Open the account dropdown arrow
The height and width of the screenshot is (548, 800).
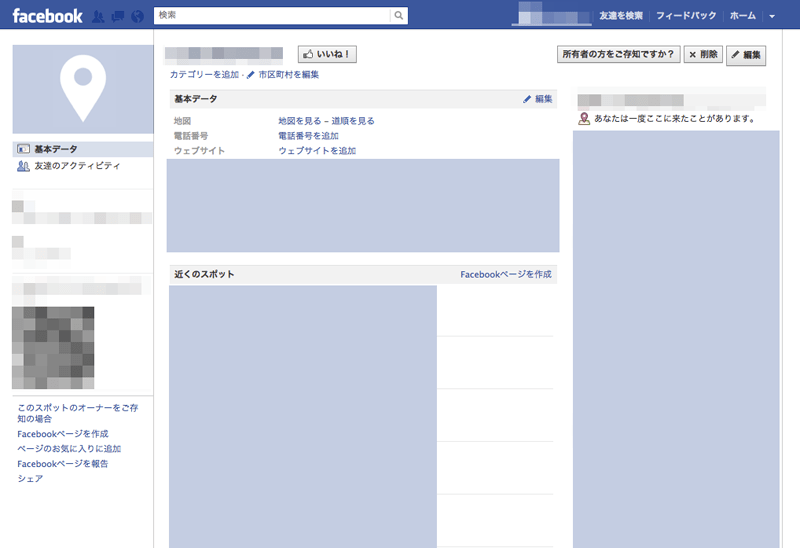(772, 16)
